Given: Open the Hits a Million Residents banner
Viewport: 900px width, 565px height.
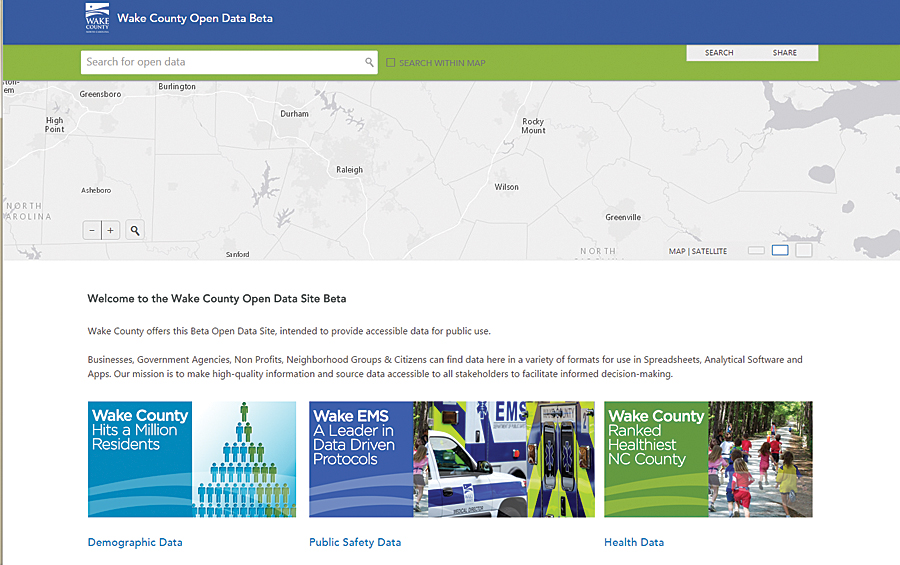Looking at the screenshot, I should [192, 459].
